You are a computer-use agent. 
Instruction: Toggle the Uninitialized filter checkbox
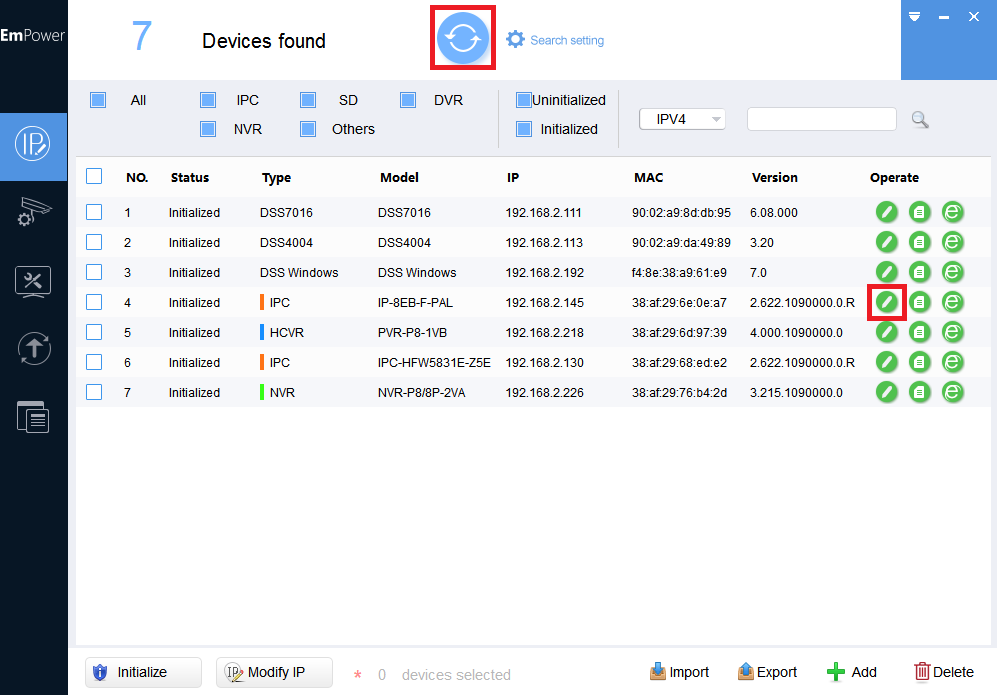[524, 100]
